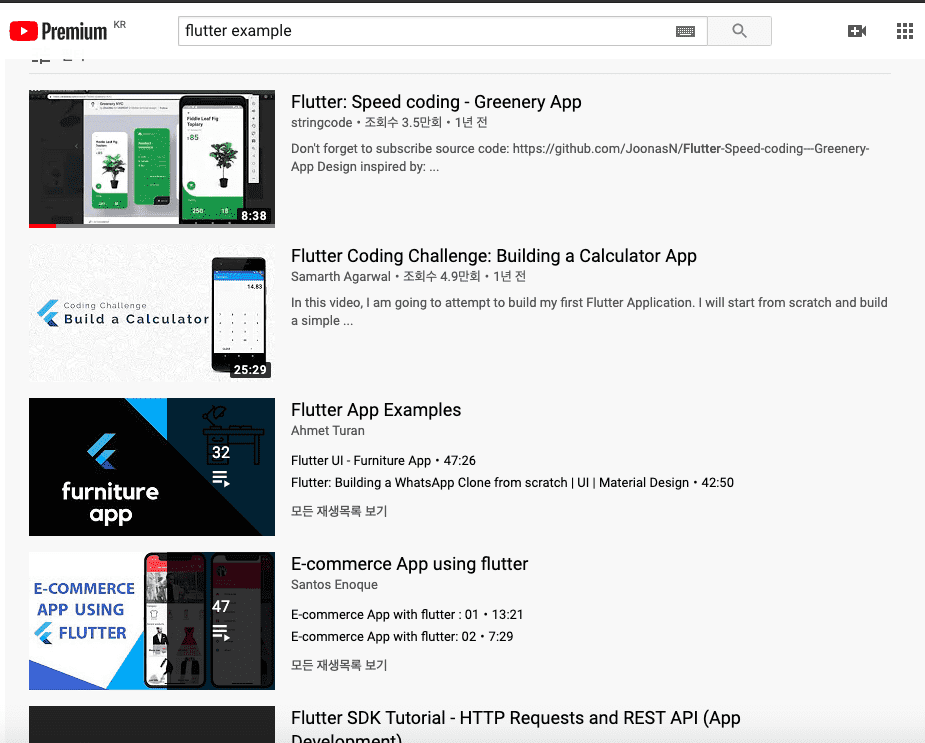Open the Greenery App video thumbnail
Screen dimensions: 925x743
click(152, 159)
